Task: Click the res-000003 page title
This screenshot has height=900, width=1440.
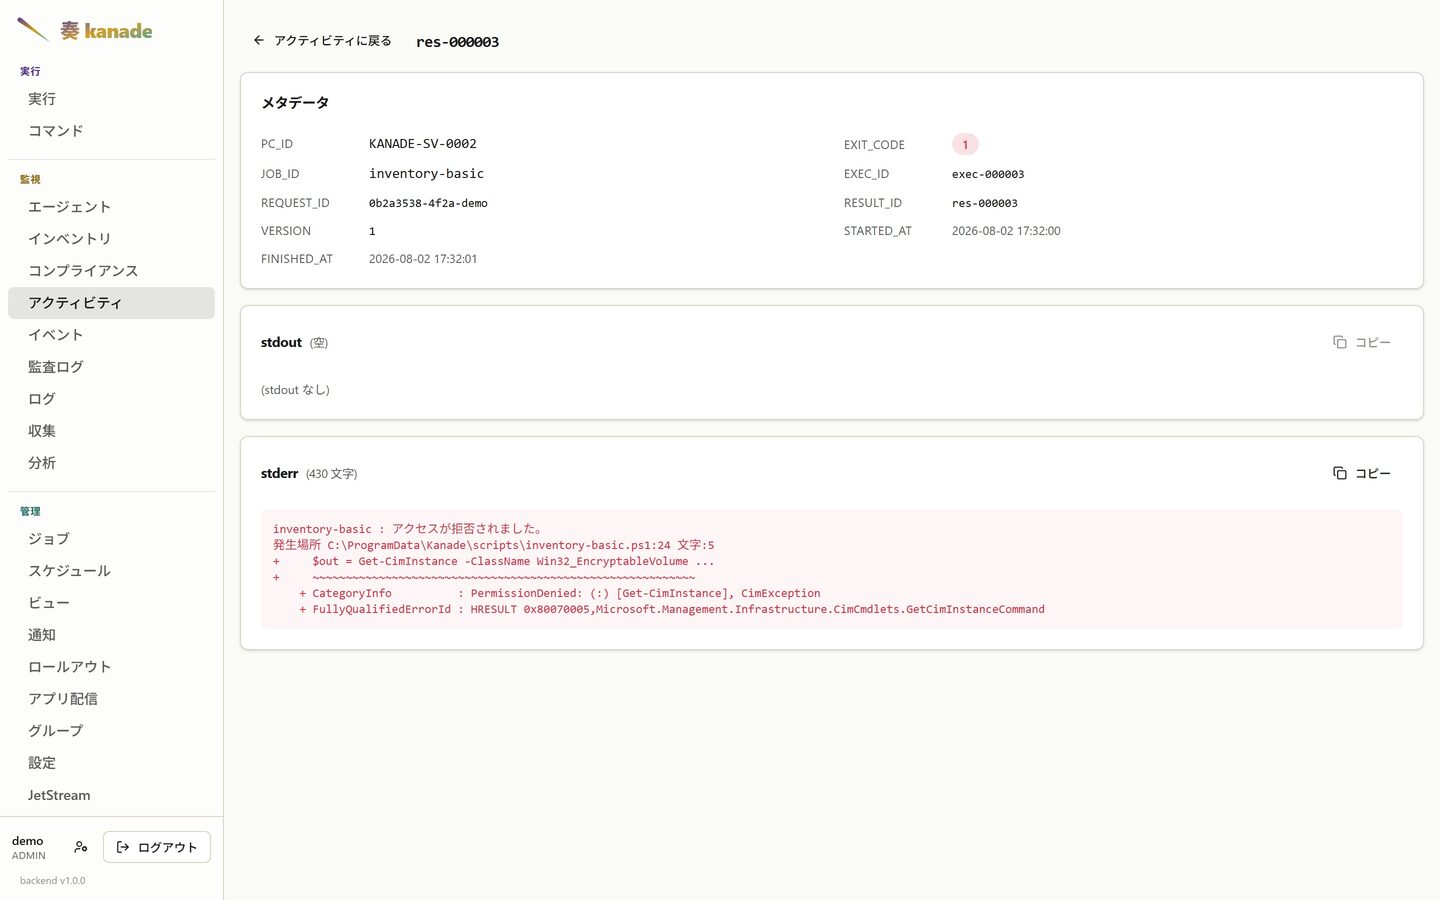Action: [457, 42]
